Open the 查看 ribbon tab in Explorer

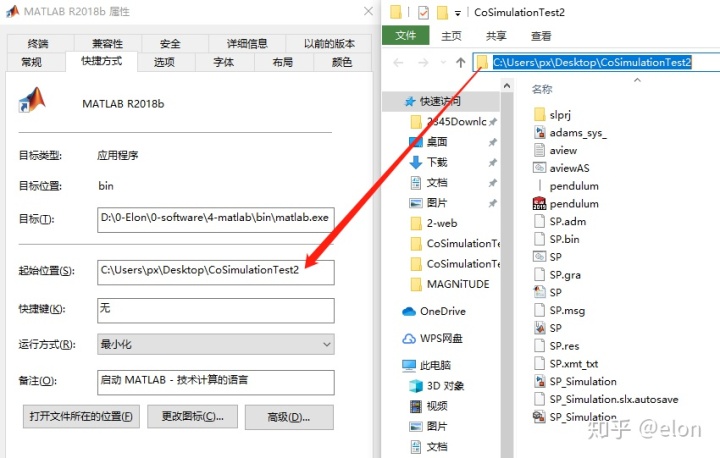(x=541, y=36)
